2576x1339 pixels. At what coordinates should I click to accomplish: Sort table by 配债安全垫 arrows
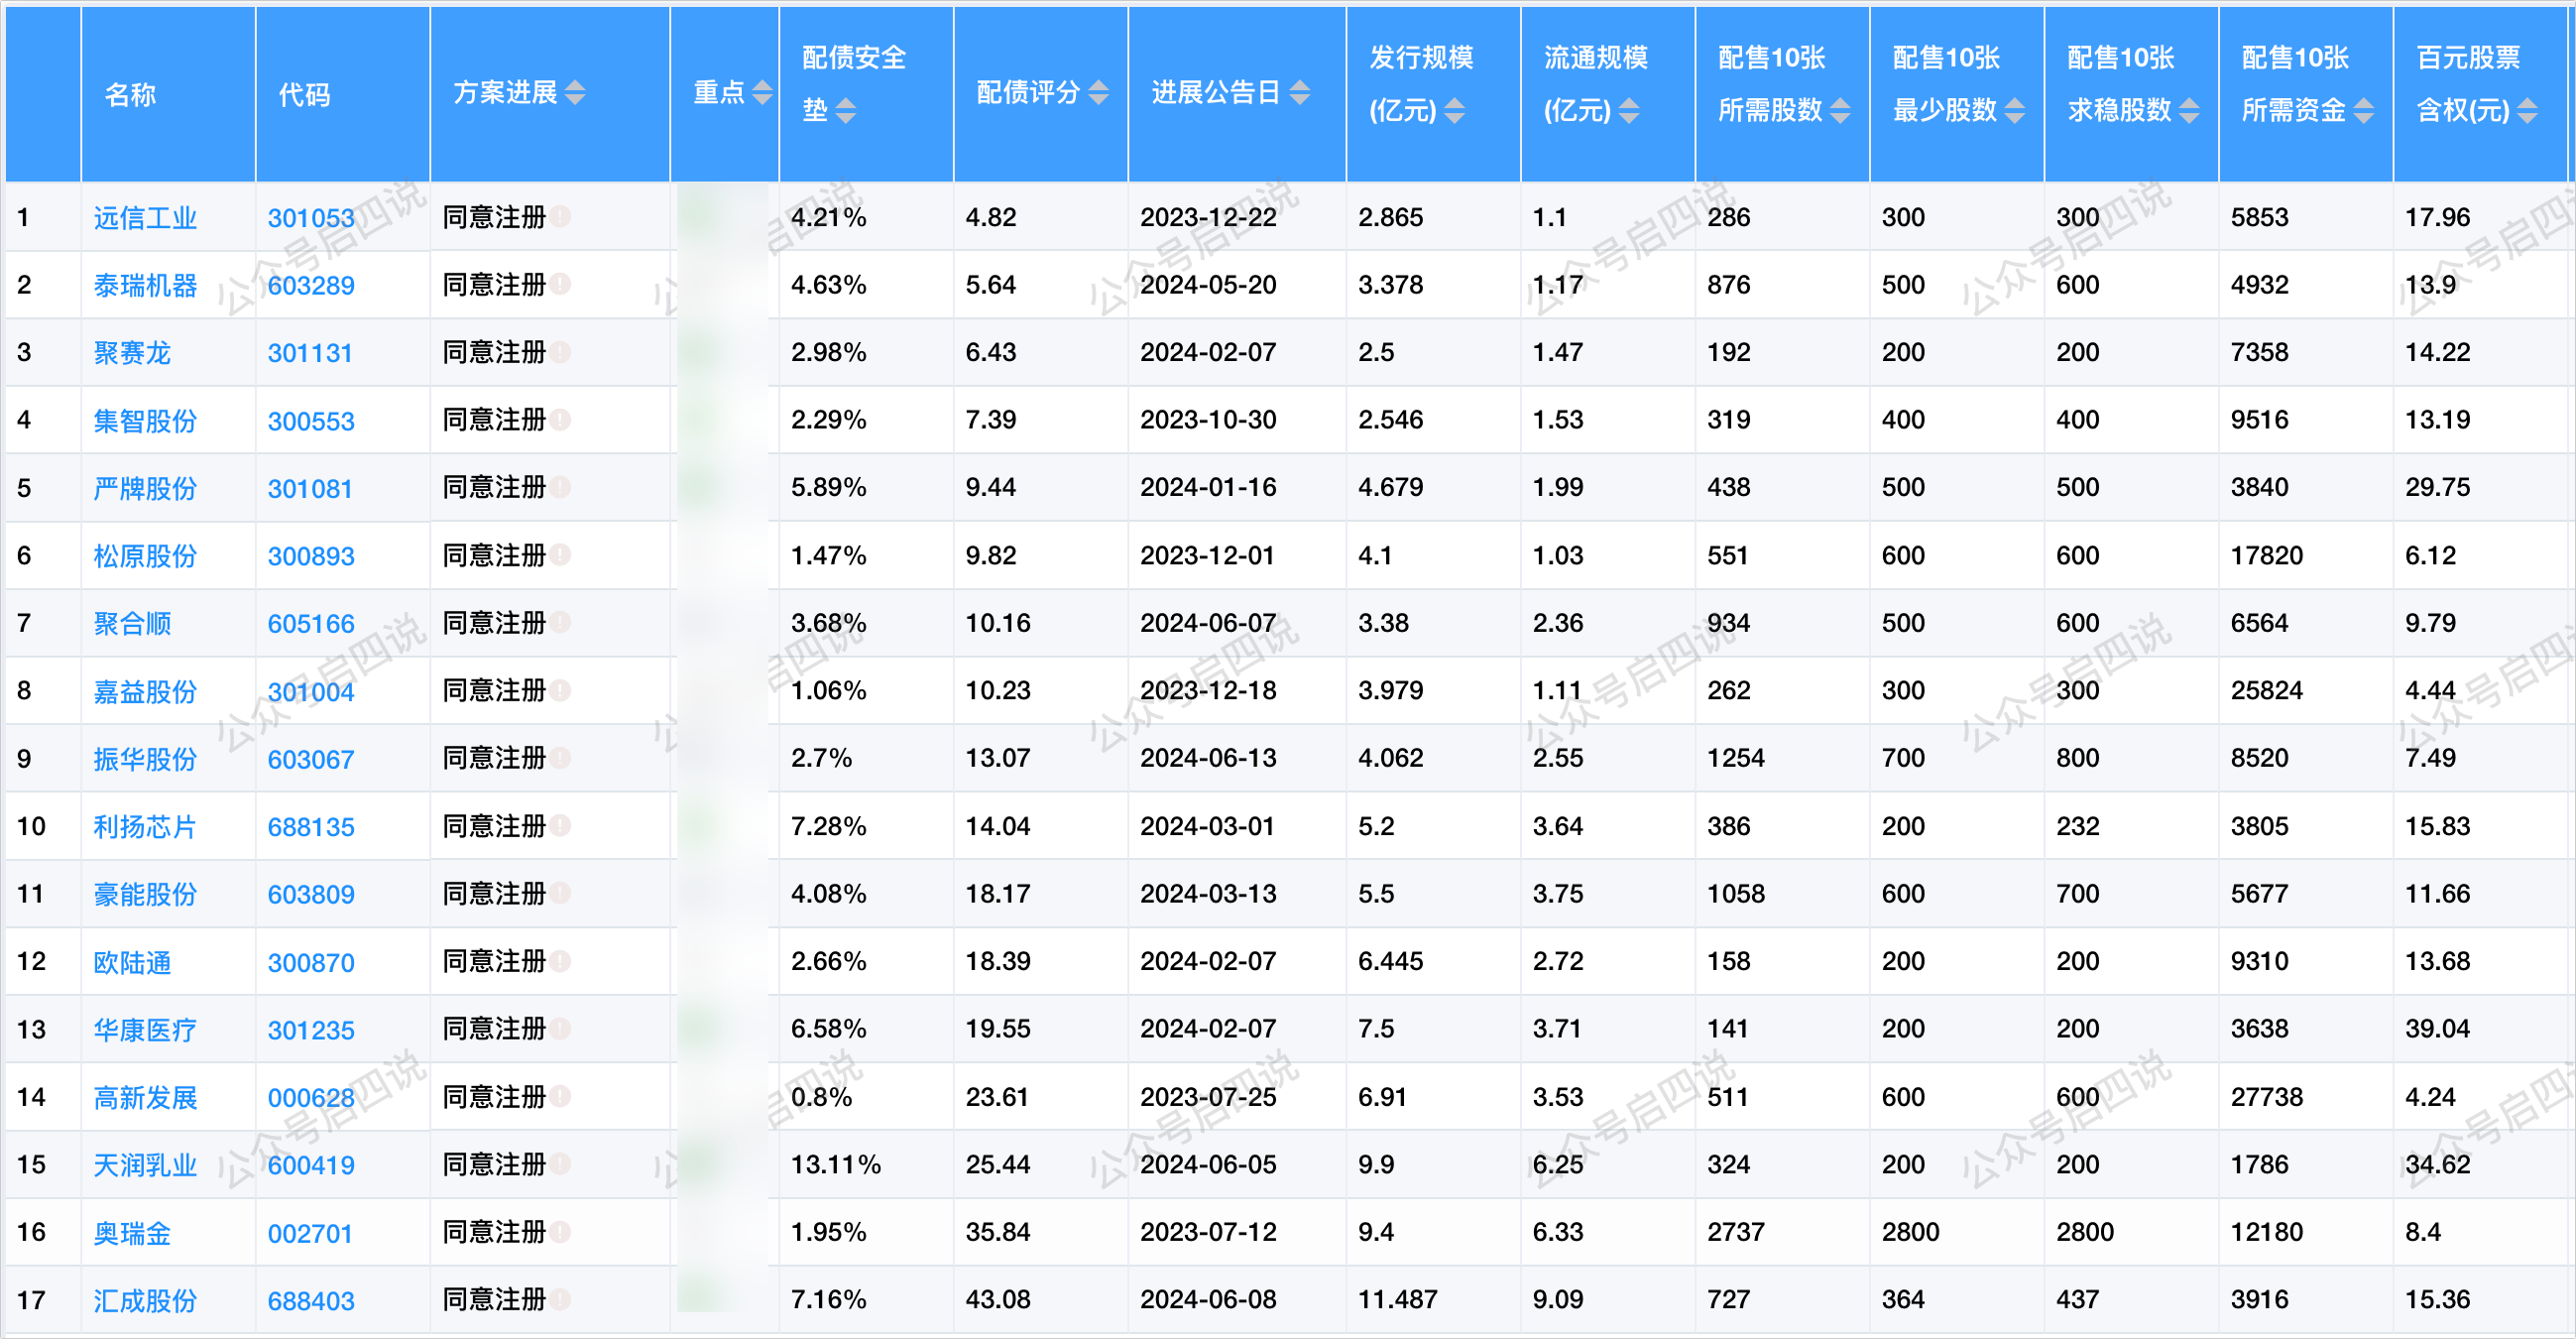tap(846, 111)
